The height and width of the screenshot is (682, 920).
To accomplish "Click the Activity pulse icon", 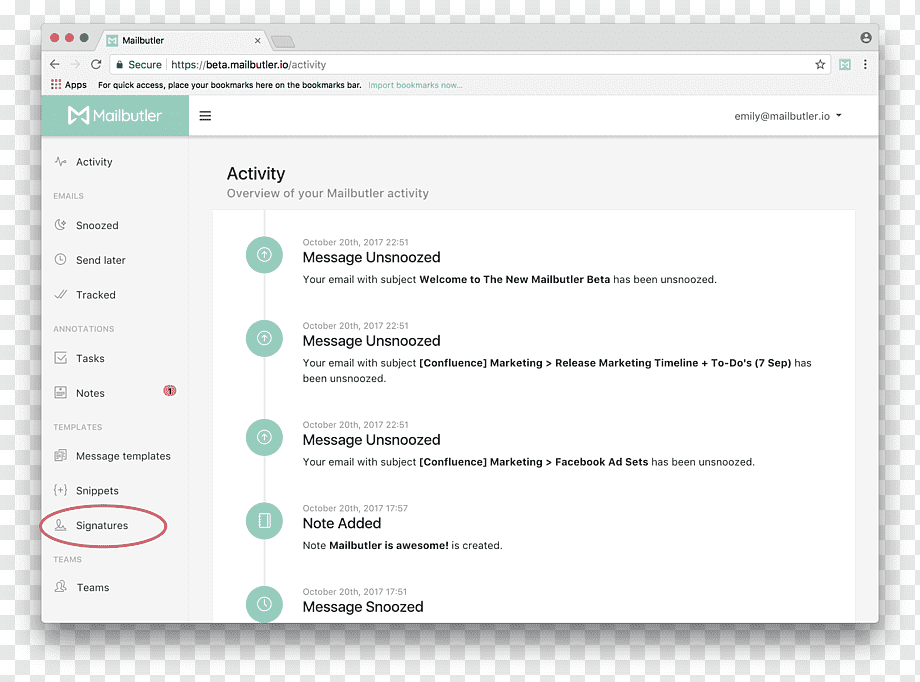I will 60,161.
